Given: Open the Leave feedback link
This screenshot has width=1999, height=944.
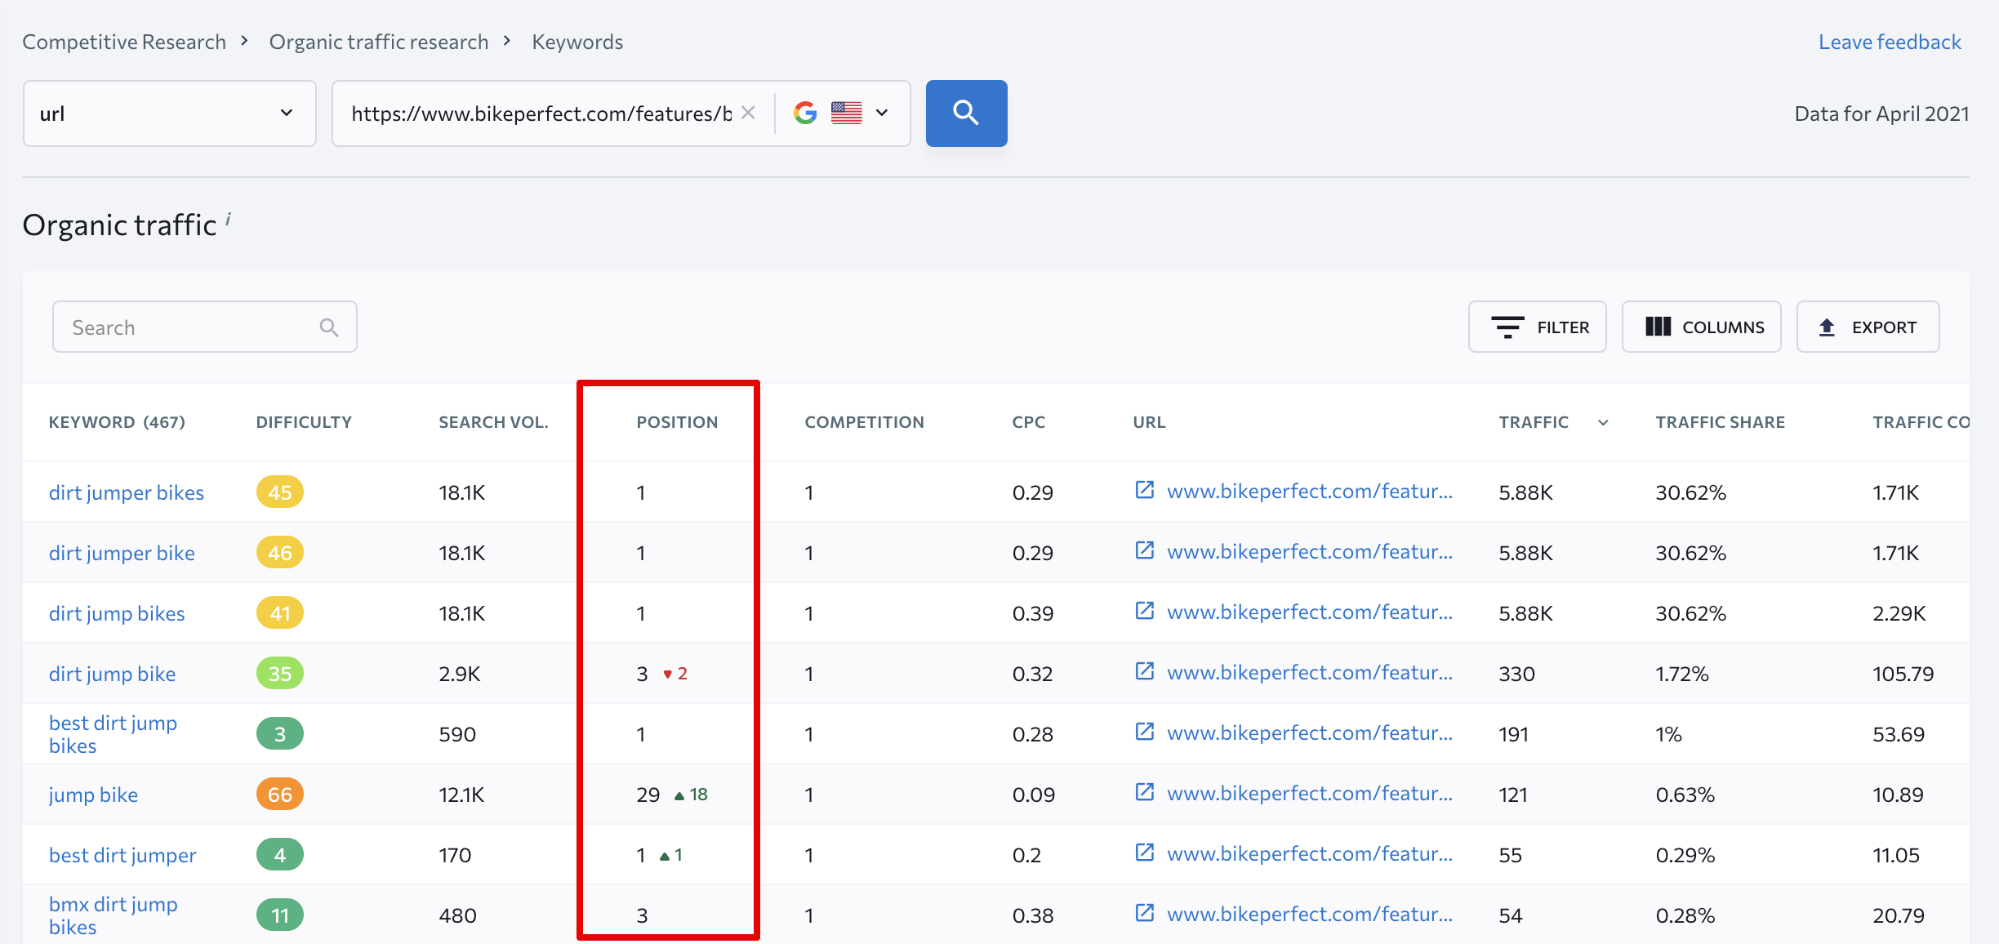Looking at the screenshot, I should point(1889,42).
